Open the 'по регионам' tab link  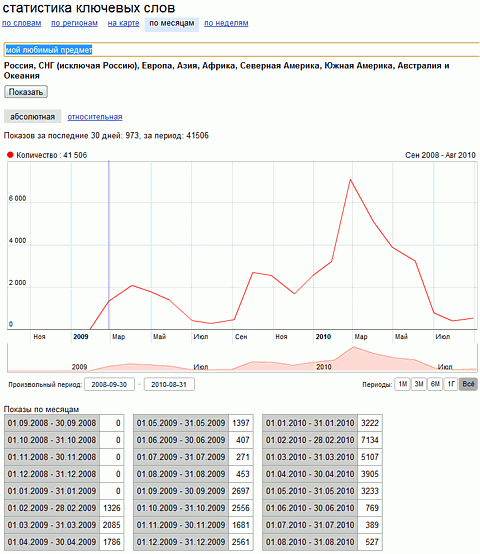pos(75,23)
